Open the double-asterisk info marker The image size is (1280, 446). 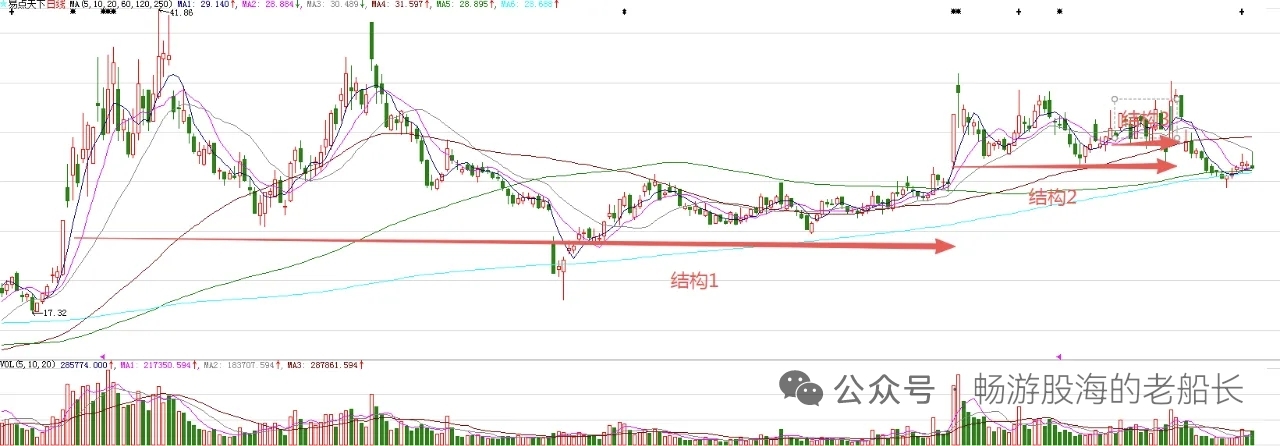pos(956,11)
